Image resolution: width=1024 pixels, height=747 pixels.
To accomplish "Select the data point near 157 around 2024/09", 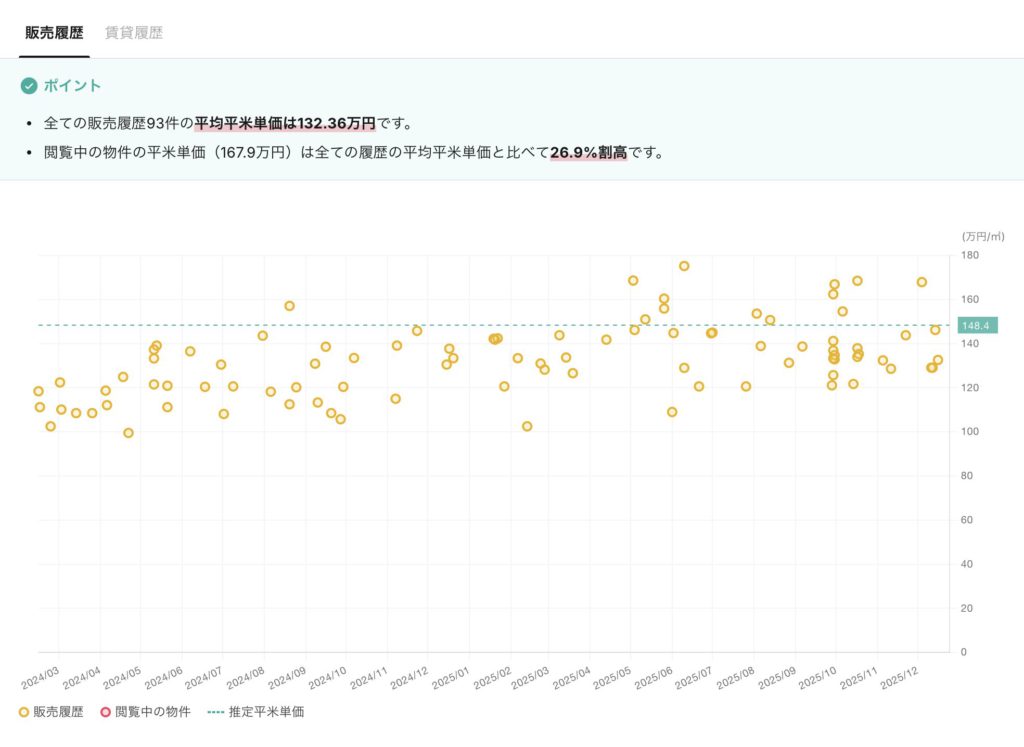I will [289, 306].
